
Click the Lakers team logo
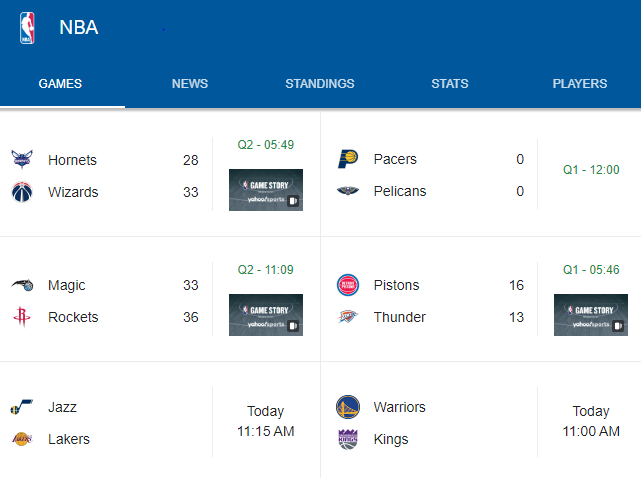23,439
